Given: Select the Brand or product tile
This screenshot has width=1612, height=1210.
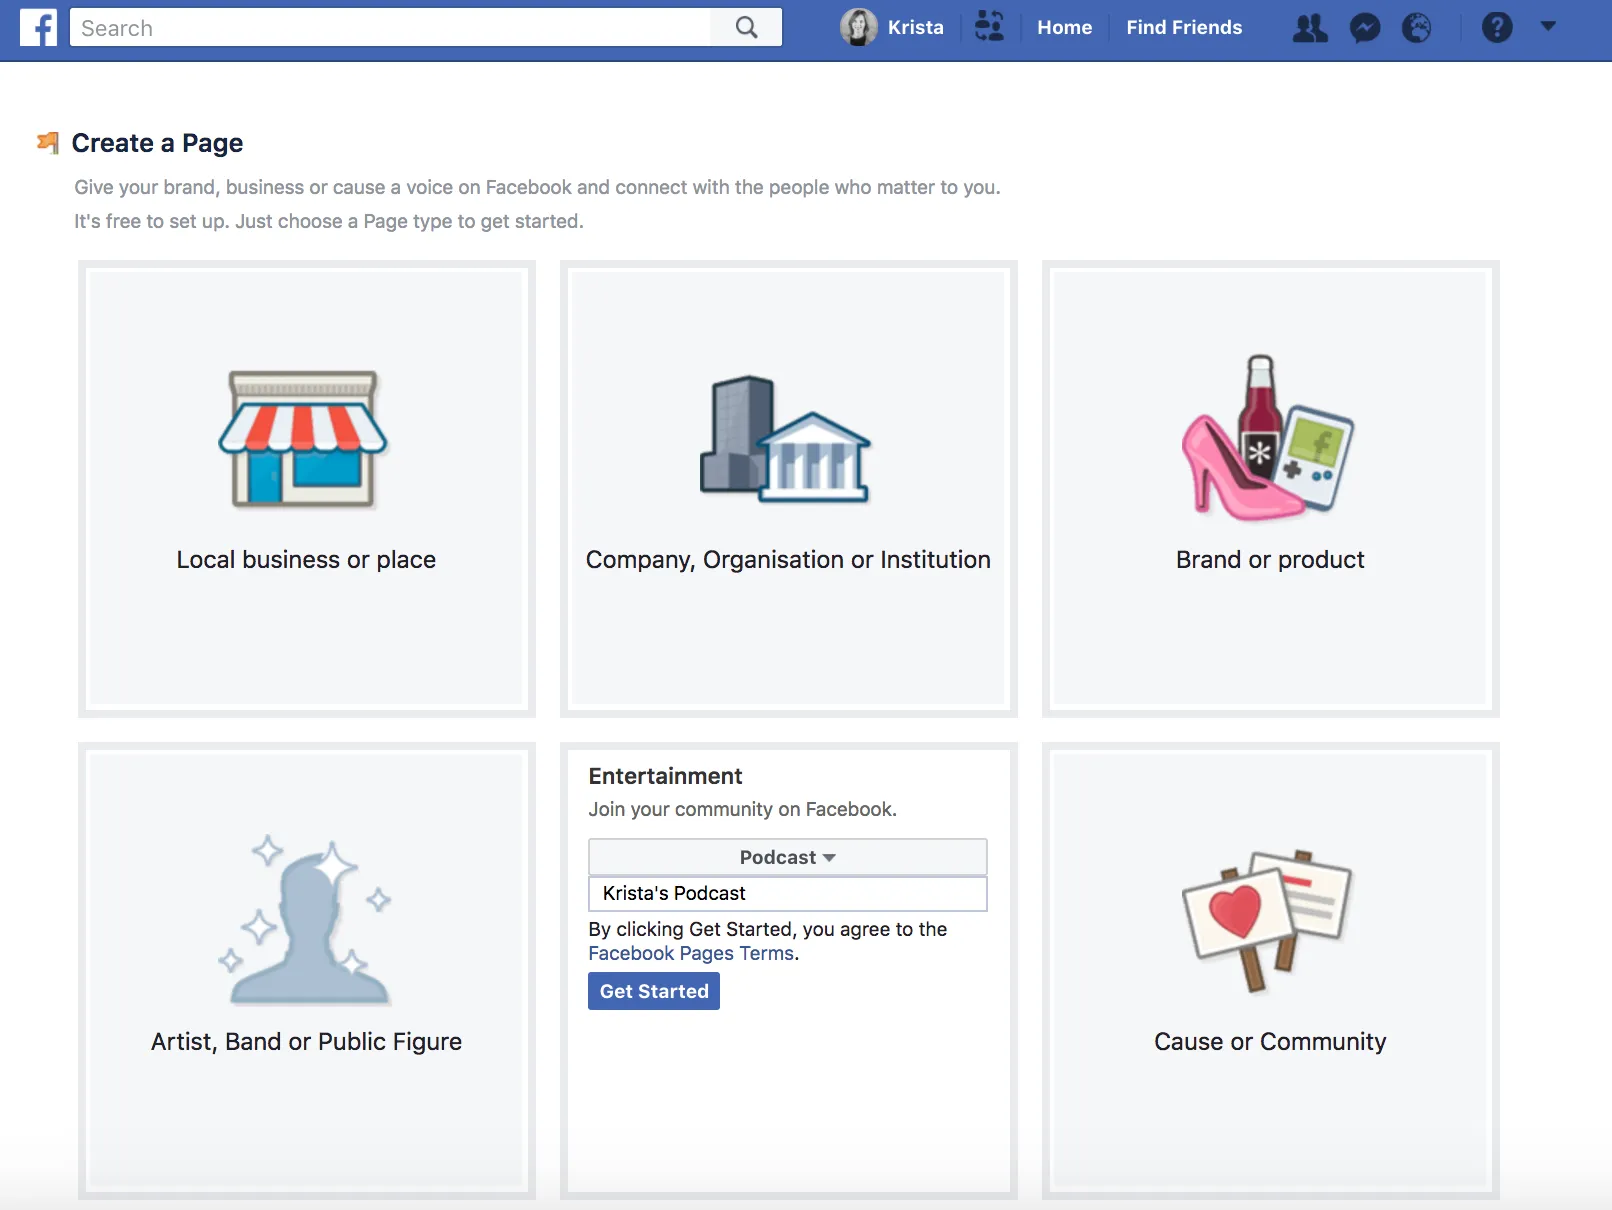Looking at the screenshot, I should tap(1271, 489).
